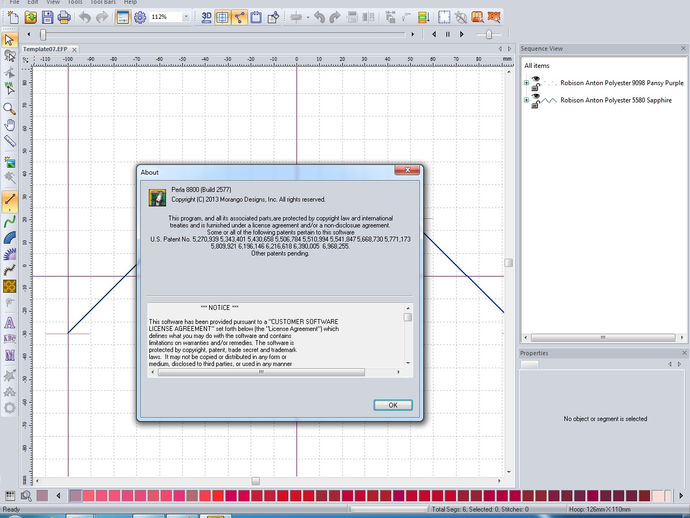This screenshot has height=518, width=690.
Task: Click the stitch simulator slider handle
Action: click(43, 34)
